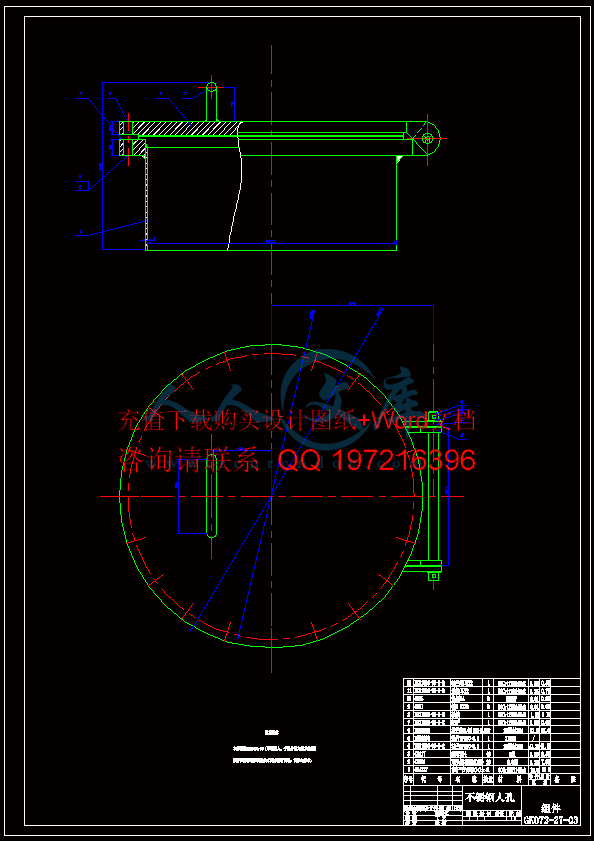The width and height of the screenshot is (594, 841).
Task: Select the drawing number GK073-27-03
Action: coord(551,820)
